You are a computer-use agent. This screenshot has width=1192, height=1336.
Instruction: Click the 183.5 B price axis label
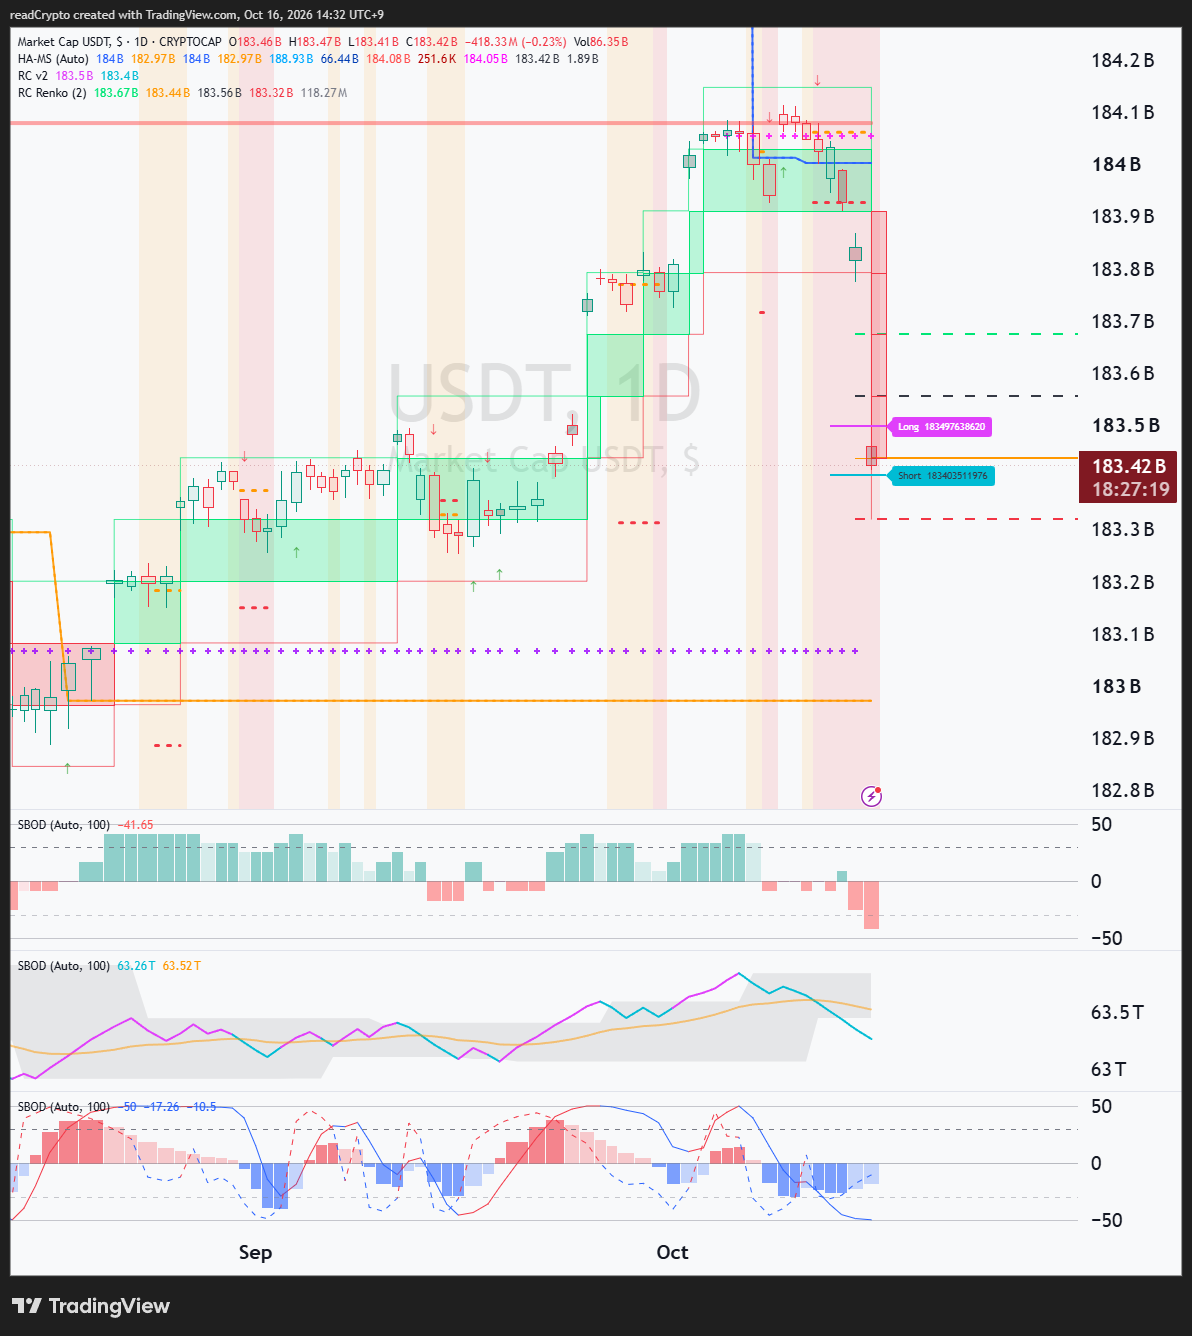(x=1126, y=426)
